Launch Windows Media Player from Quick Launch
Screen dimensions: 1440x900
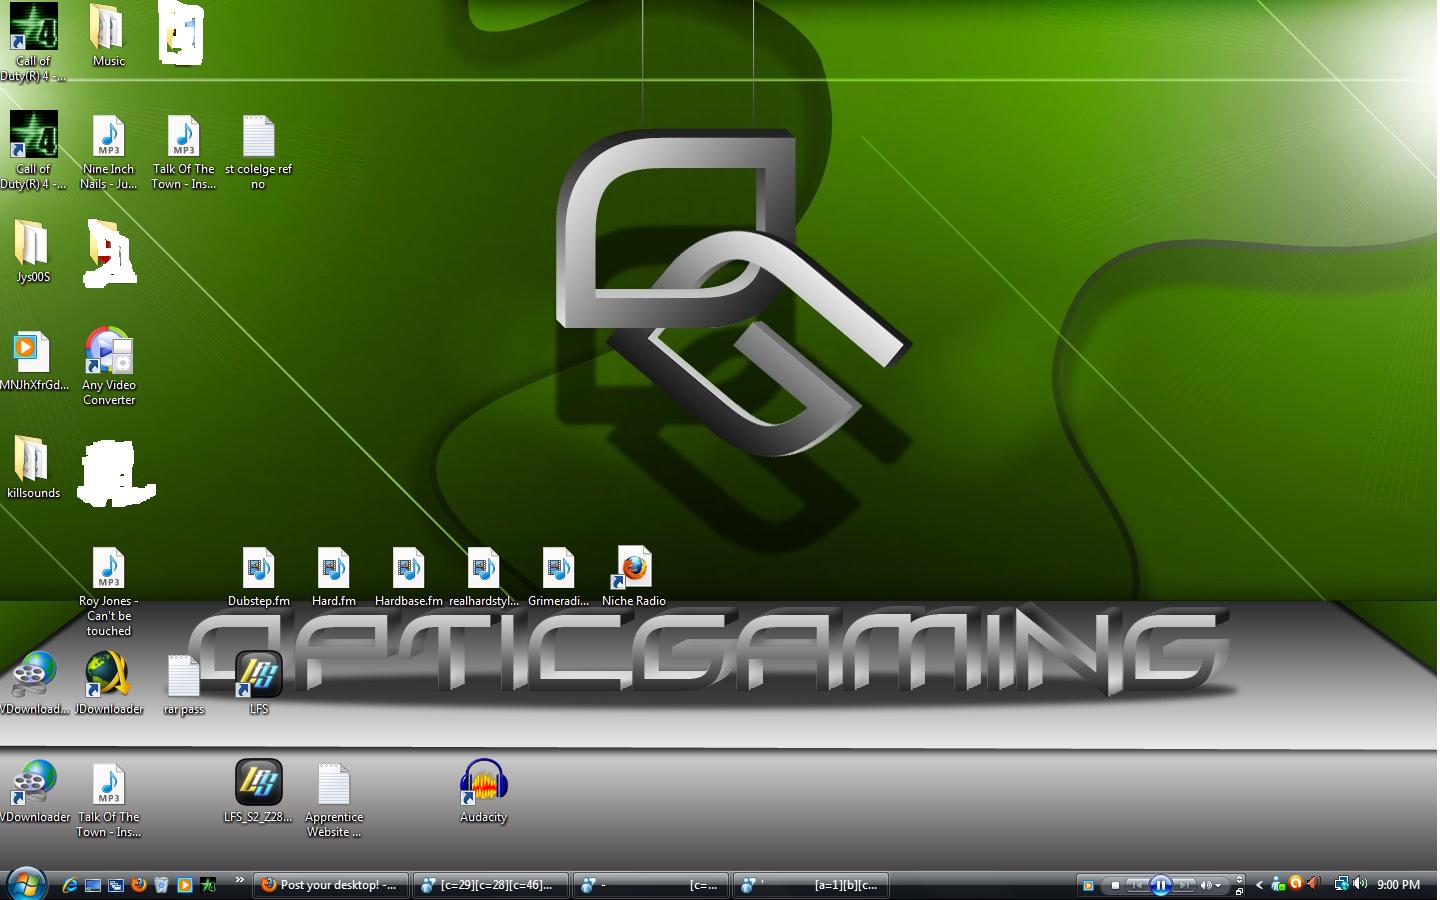[x=184, y=885]
